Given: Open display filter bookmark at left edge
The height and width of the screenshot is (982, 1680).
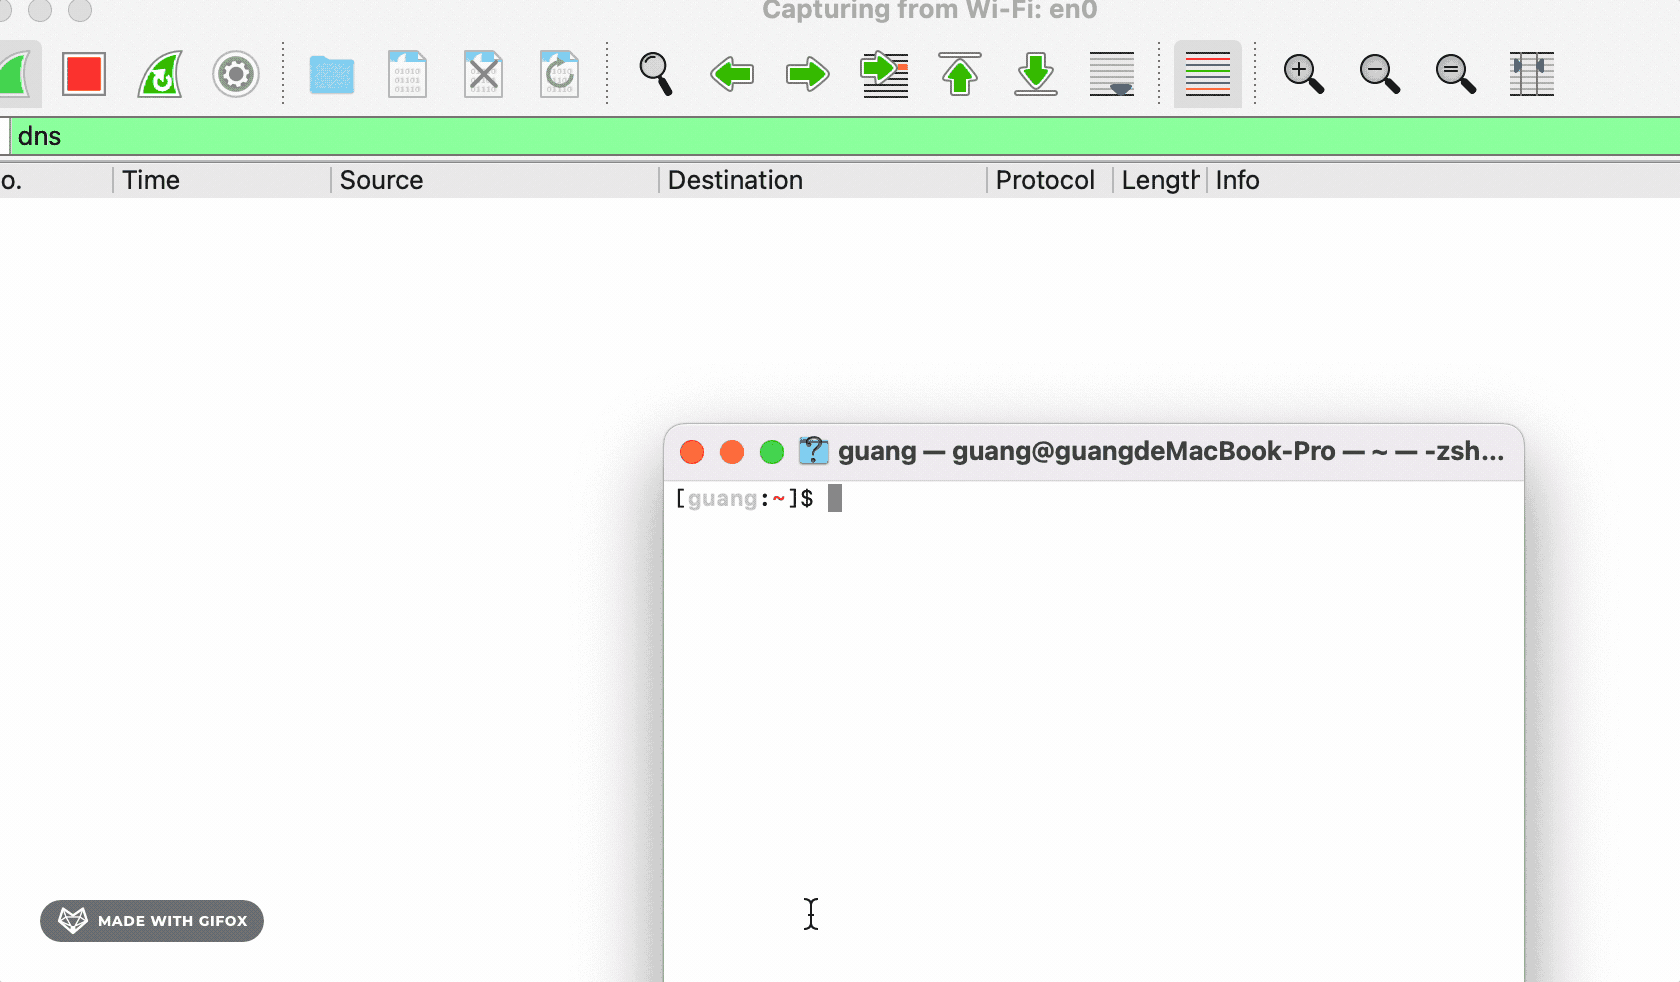Looking at the screenshot, I should (4, 136).
